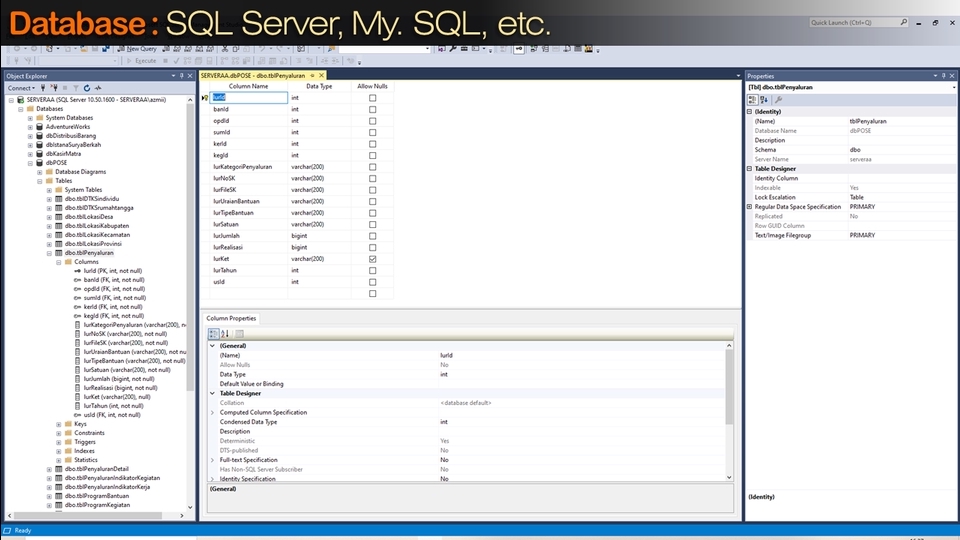This screenshot has width=960, height=540.
Task: Pin the Object Explorer panel
Action: (x=182, y=76)
